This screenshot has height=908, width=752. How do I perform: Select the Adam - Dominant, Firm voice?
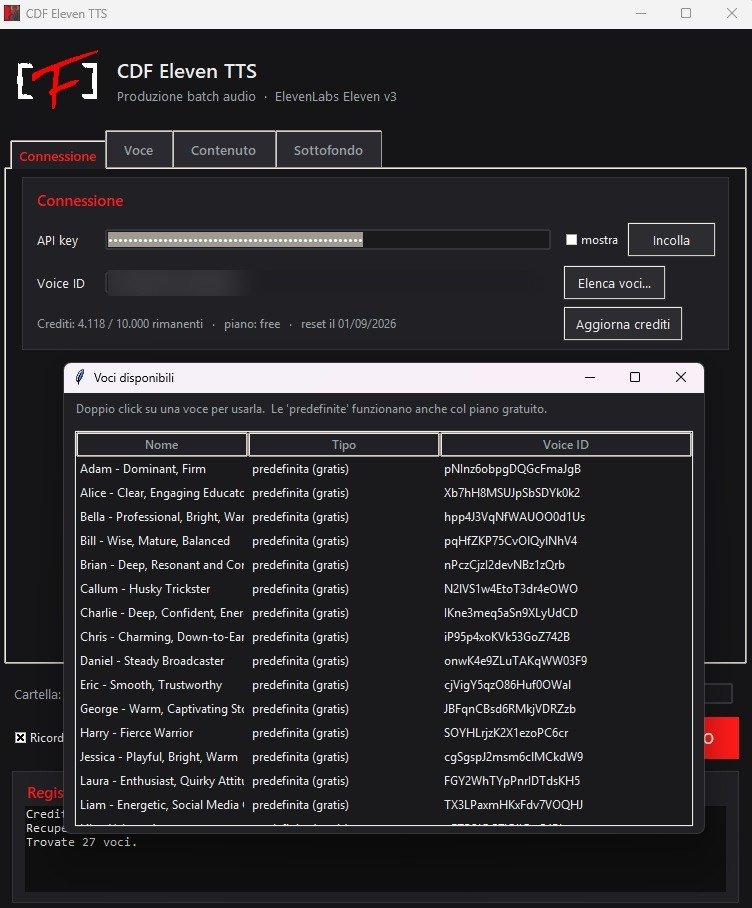[384, 469]
